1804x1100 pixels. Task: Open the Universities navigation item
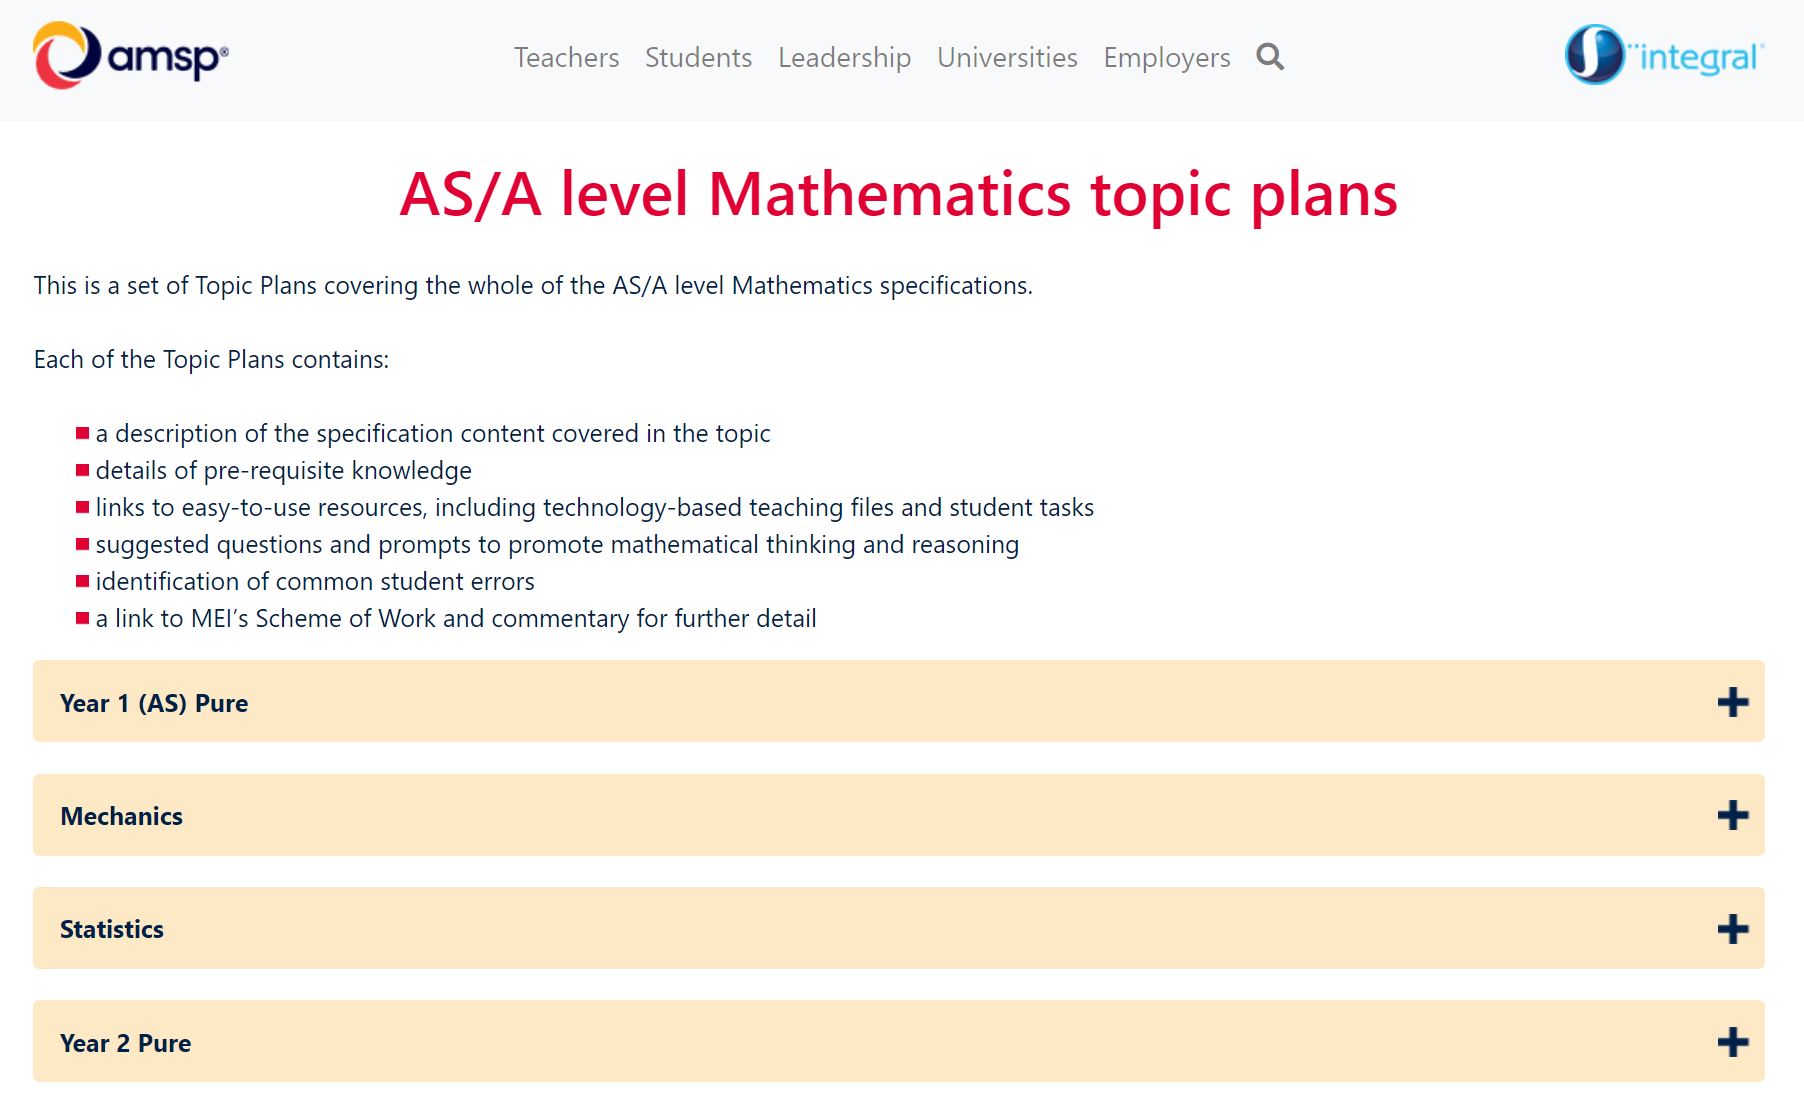coord(1006,57)
